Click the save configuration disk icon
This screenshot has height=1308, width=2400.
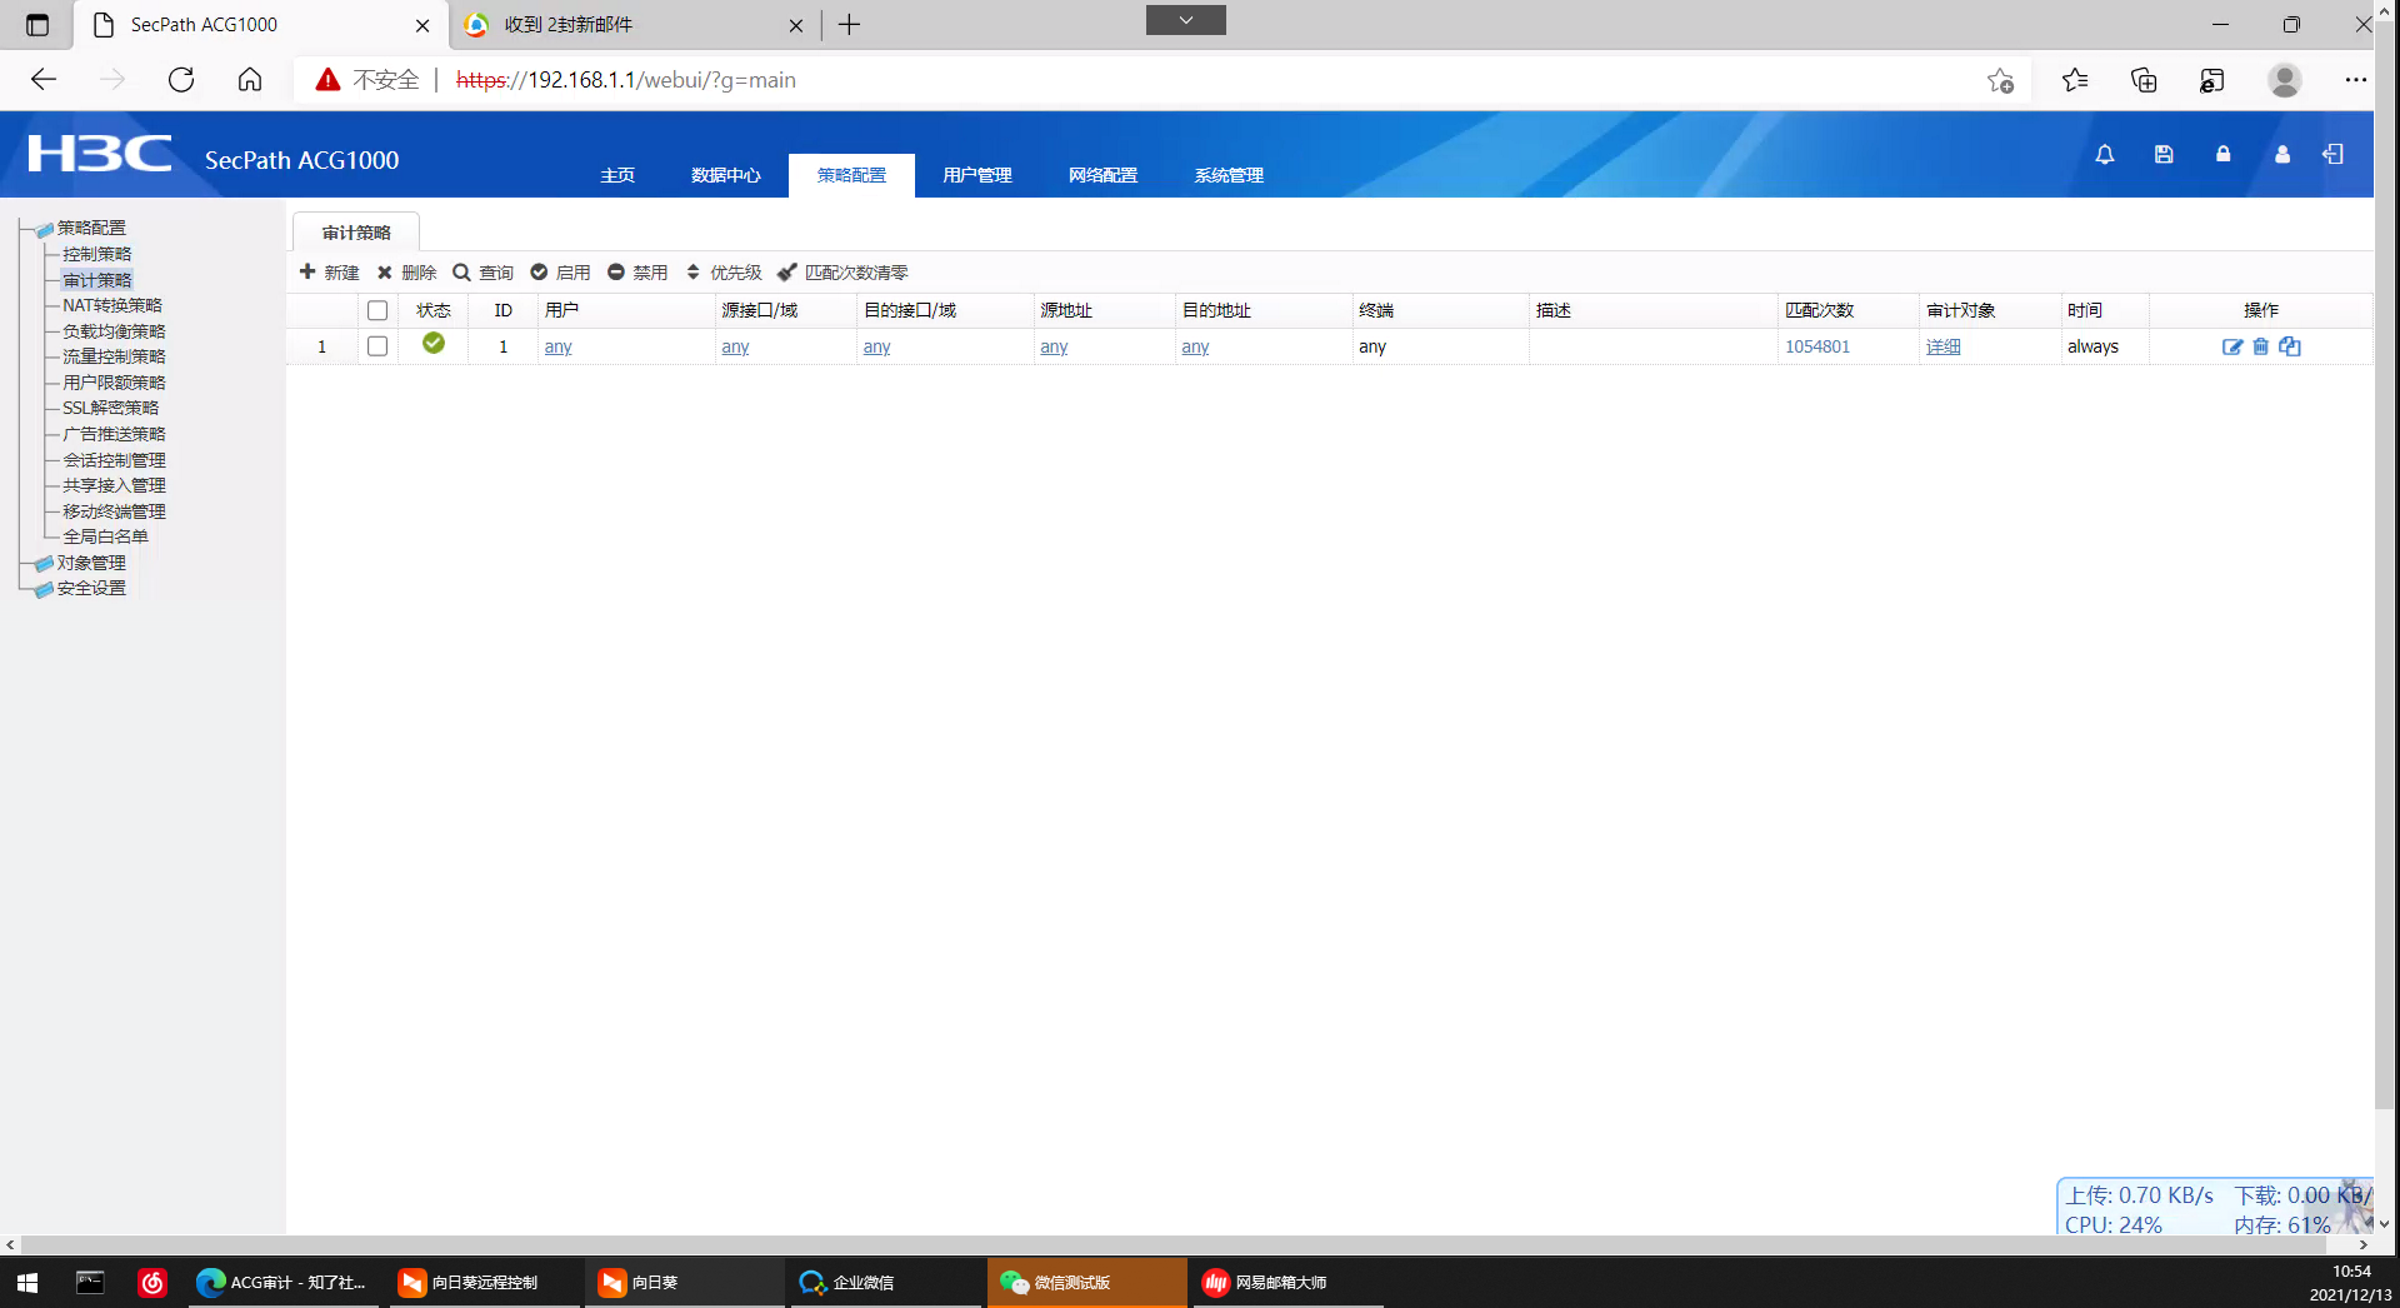pyautogui.click(x=2163, y=154)
